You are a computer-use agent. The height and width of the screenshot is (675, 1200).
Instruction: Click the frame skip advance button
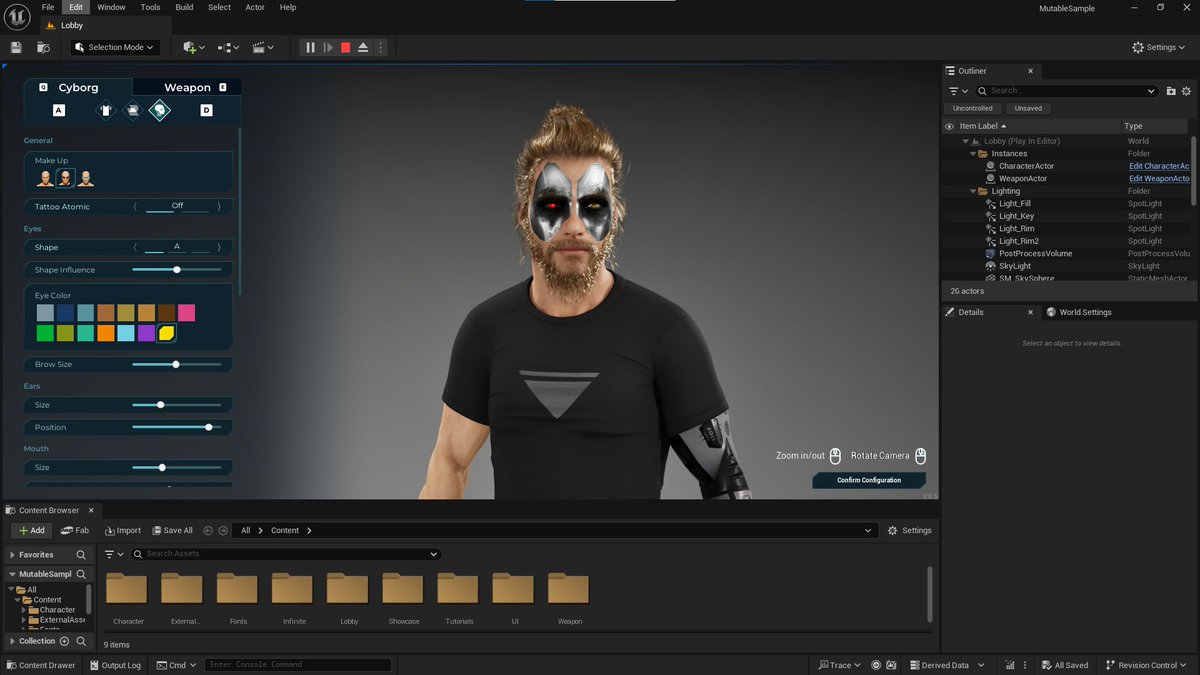point(328,47)
